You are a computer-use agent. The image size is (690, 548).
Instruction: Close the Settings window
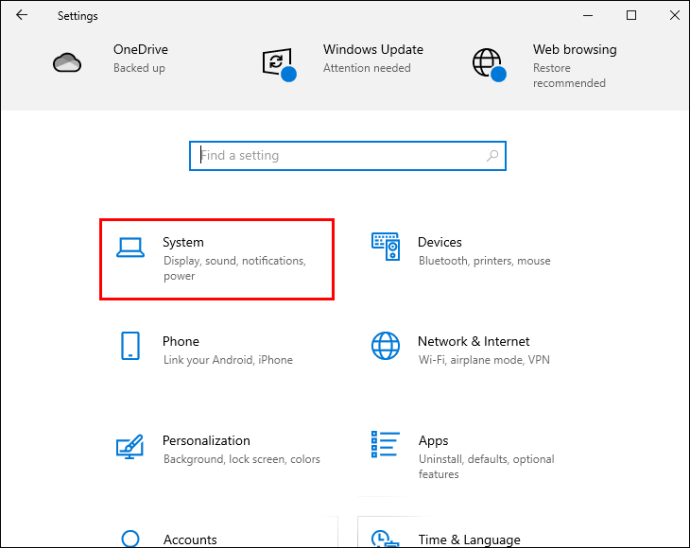[x=674, y=15]
